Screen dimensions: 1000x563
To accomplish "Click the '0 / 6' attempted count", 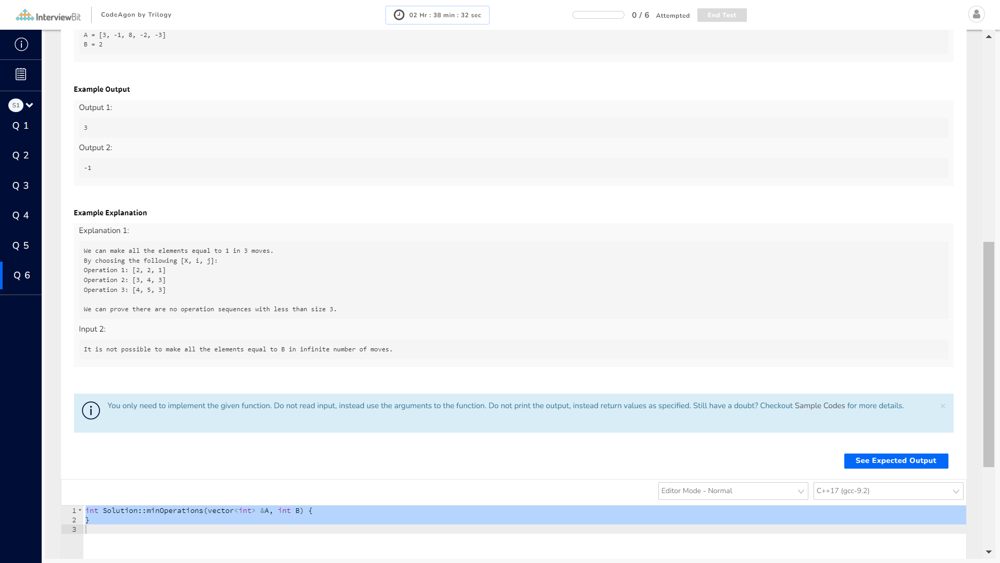I will point(640,15).
